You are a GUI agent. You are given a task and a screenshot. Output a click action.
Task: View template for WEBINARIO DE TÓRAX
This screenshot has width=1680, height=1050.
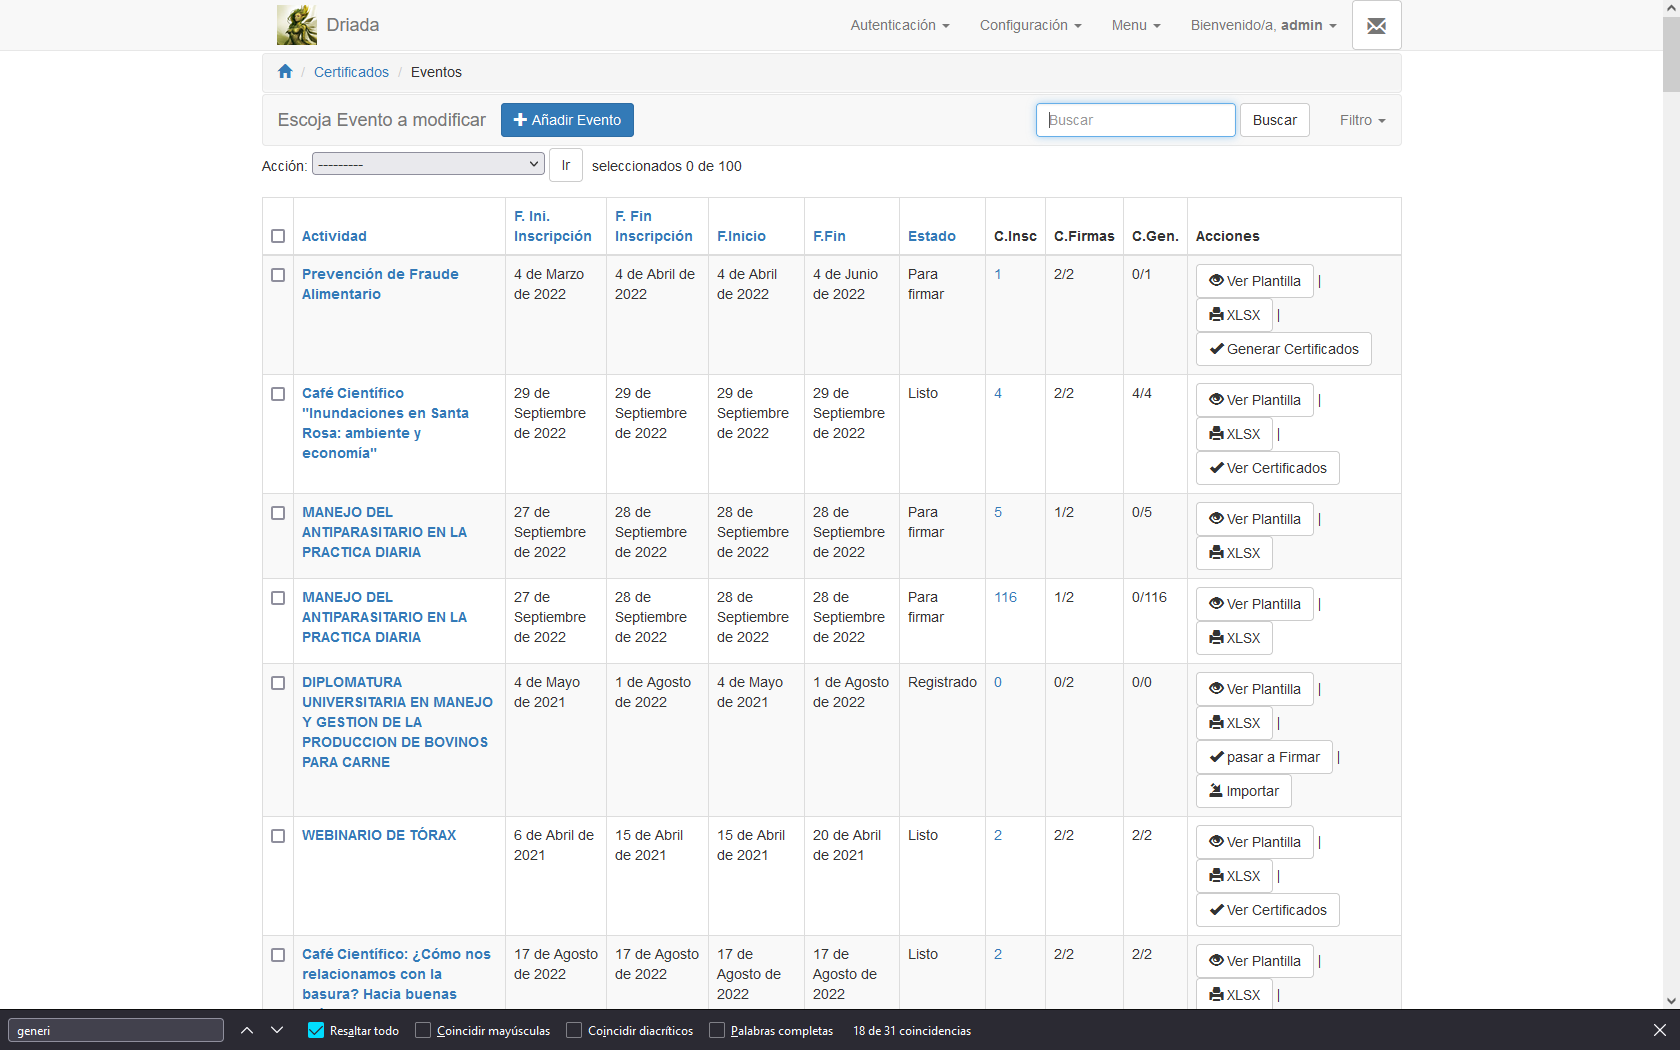coord(1254,842)
